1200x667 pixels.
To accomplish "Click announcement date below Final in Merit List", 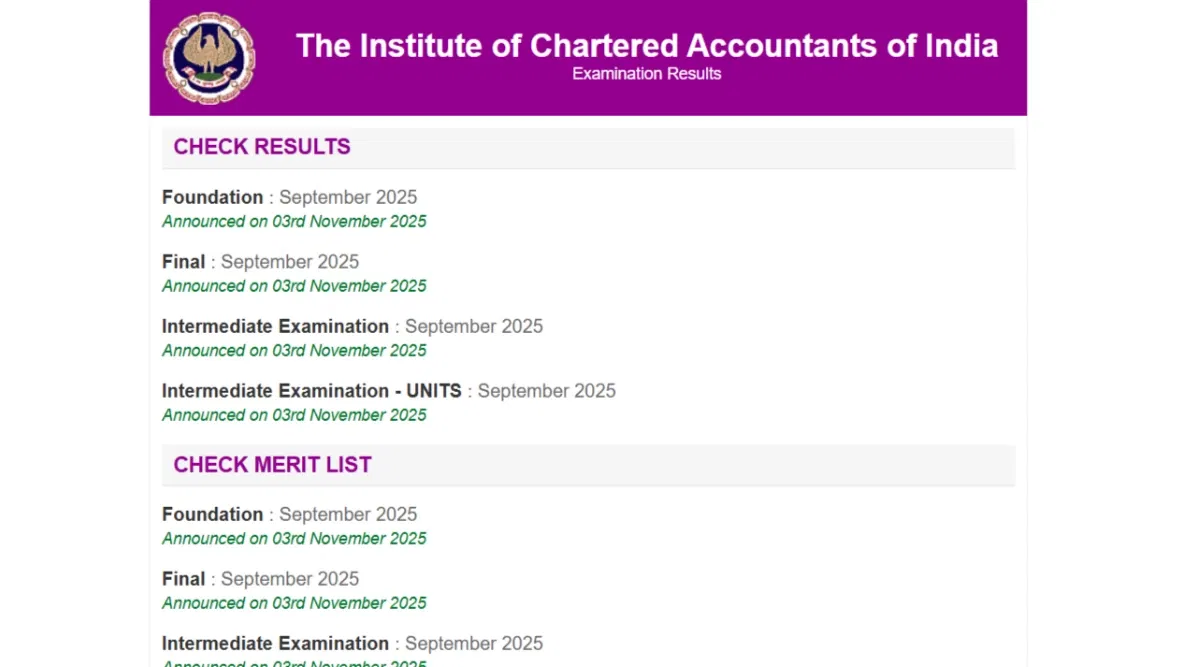I will (x=294, y=603).
